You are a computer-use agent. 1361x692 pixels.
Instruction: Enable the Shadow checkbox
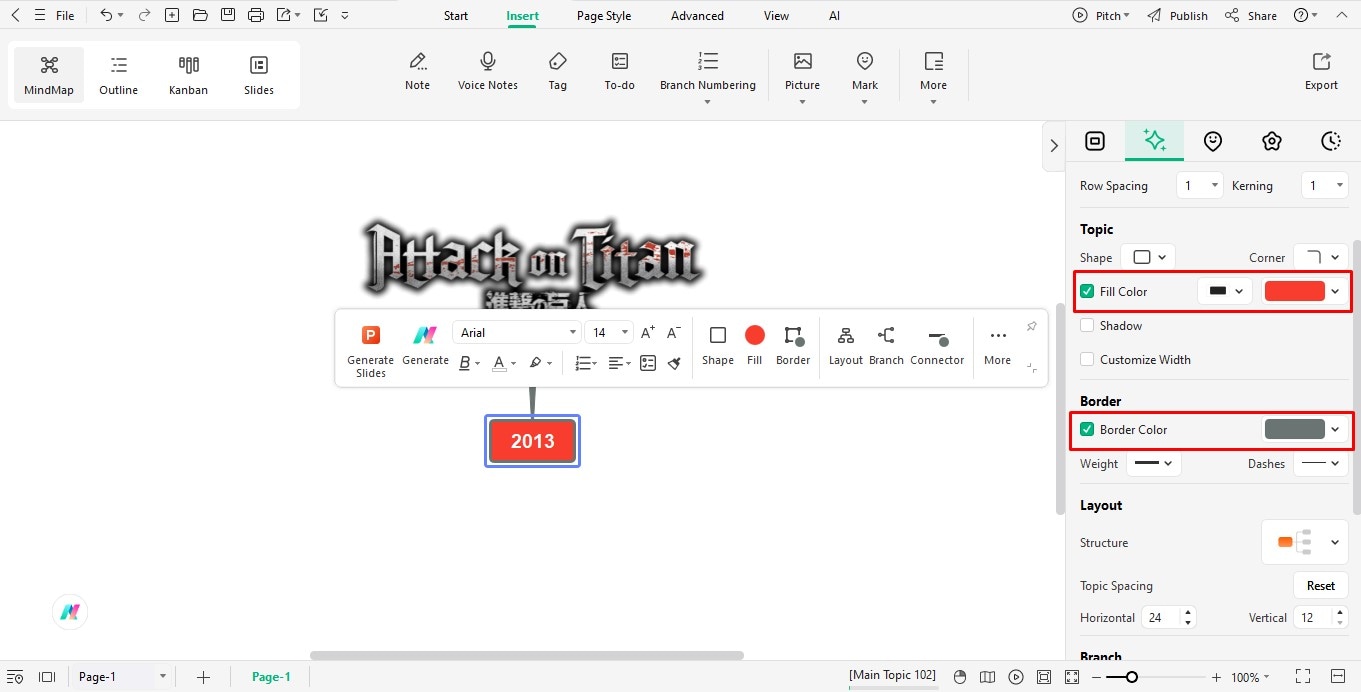pyautogui.click(x=1087, y=326)
